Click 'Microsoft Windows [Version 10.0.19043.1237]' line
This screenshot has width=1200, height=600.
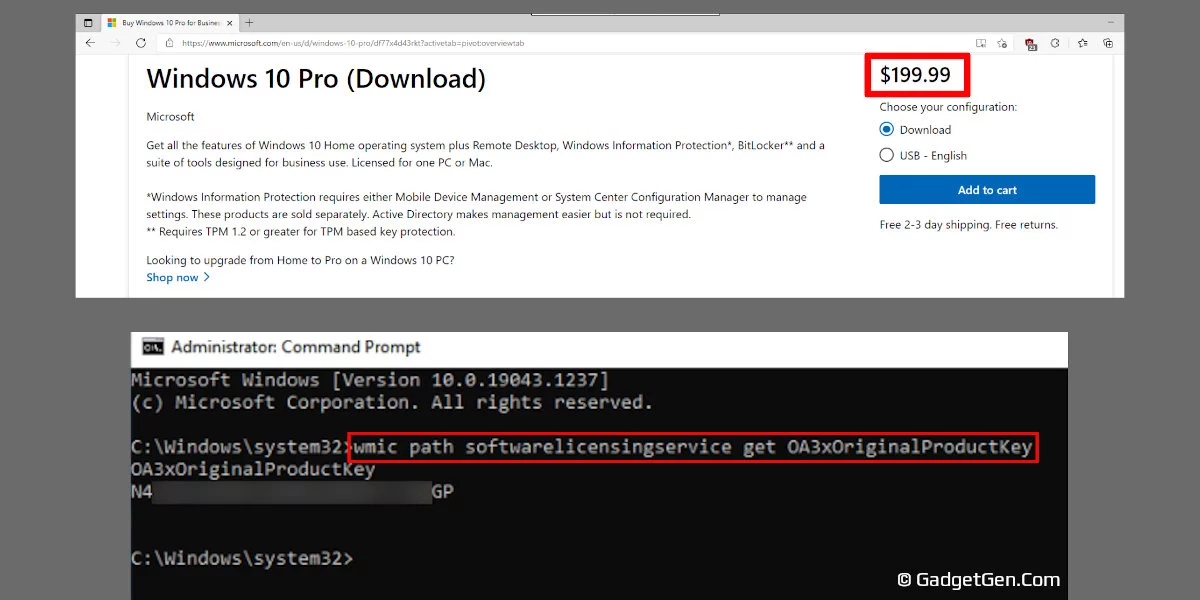[370, 380]
